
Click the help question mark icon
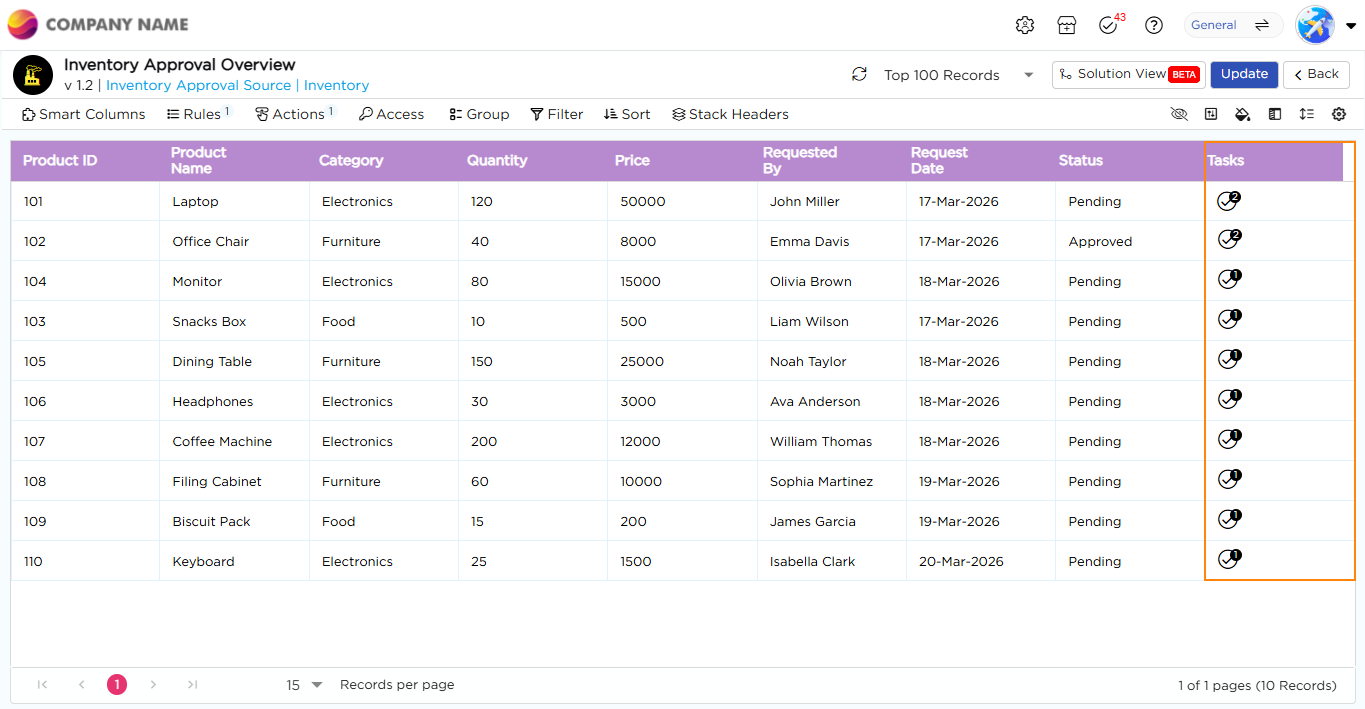(1154, 26)
